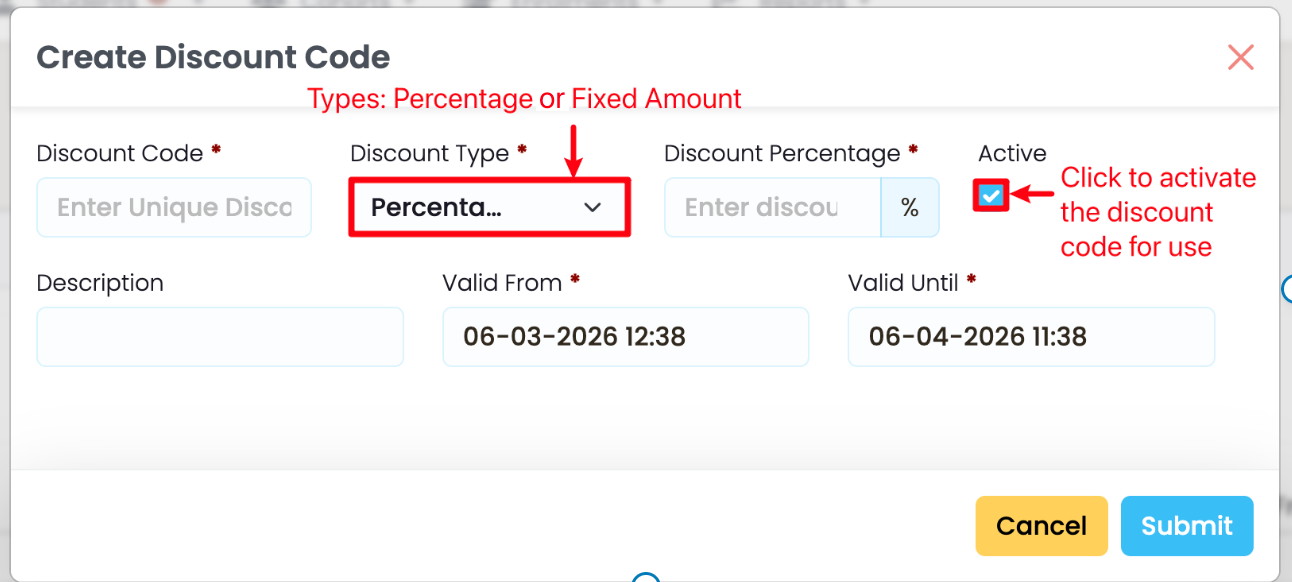Click the Valid From field label
The height and width of the screenshot is (582, 1292).
502,283
